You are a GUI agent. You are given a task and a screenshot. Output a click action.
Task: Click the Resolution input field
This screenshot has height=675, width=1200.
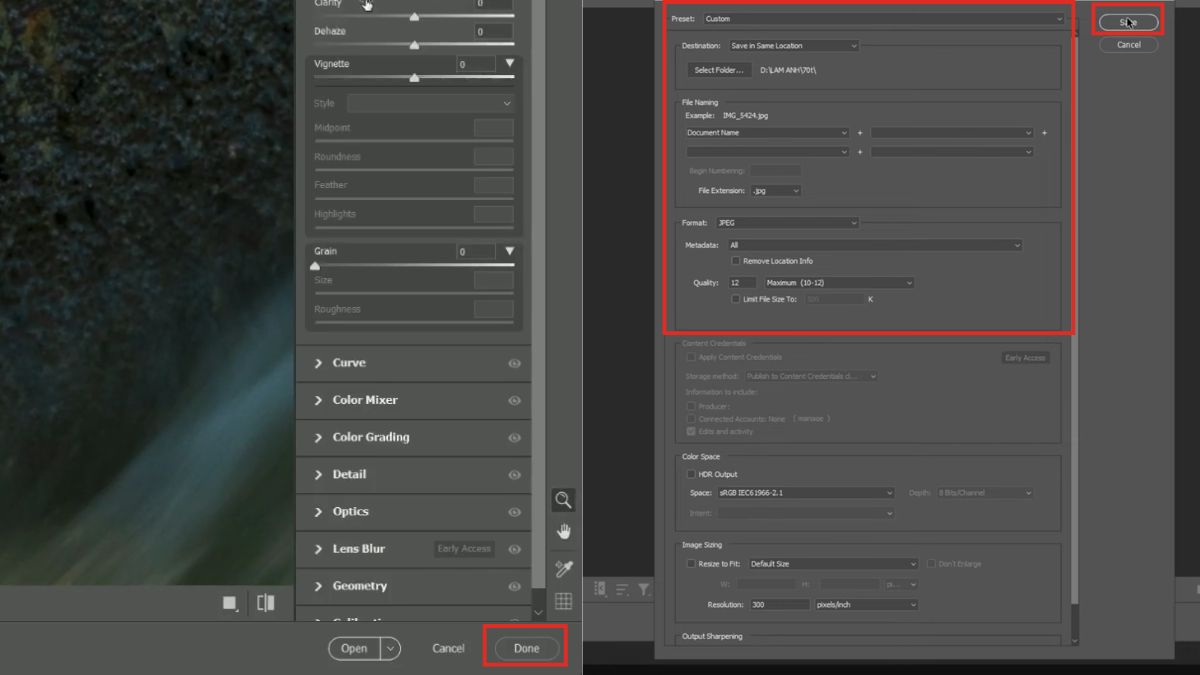coord(779,604)
